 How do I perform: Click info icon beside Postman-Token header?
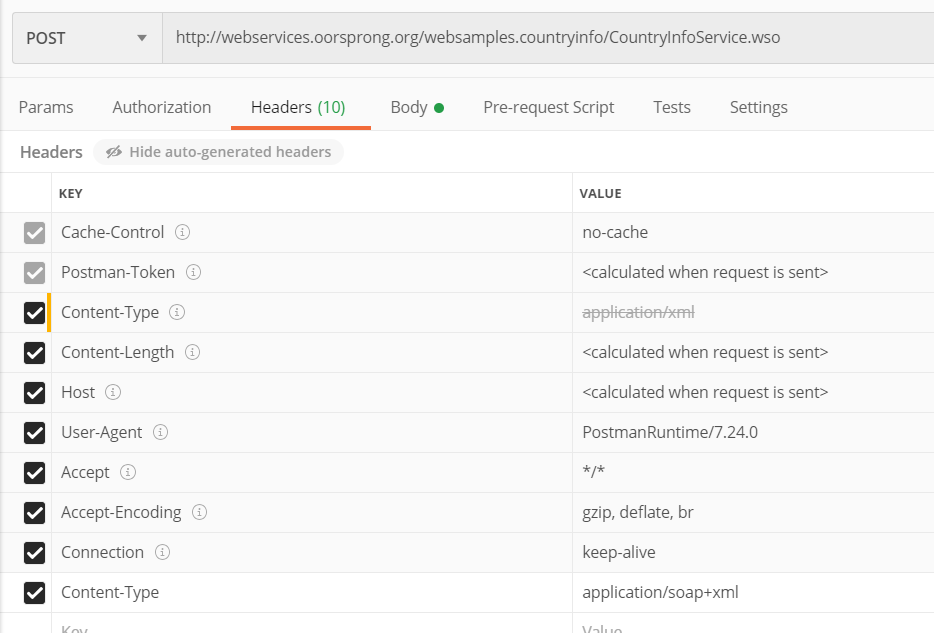(194, 272)
